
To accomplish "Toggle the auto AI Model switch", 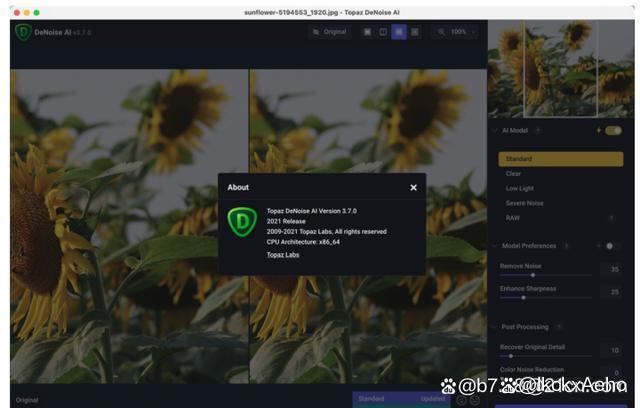I will (613, 131).
